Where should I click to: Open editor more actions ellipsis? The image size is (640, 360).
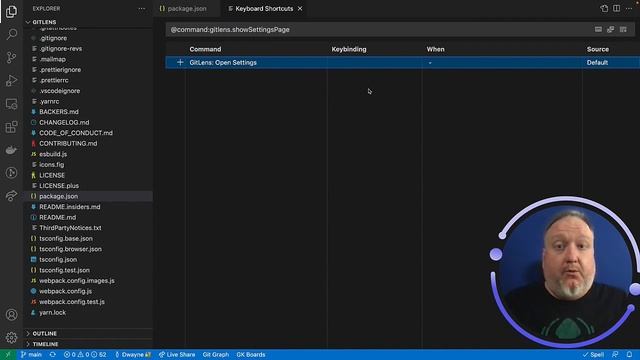click(x=629, y=9)
